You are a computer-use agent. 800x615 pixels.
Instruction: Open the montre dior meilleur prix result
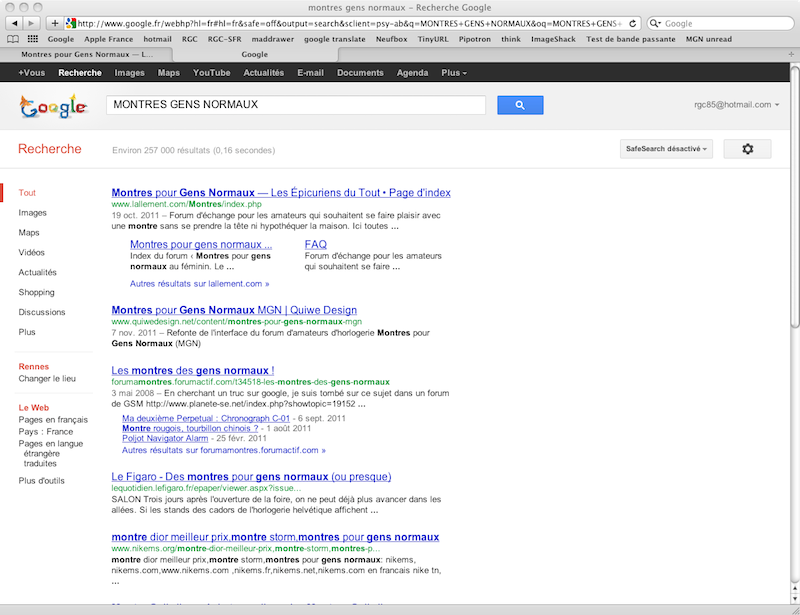point(275,537)
